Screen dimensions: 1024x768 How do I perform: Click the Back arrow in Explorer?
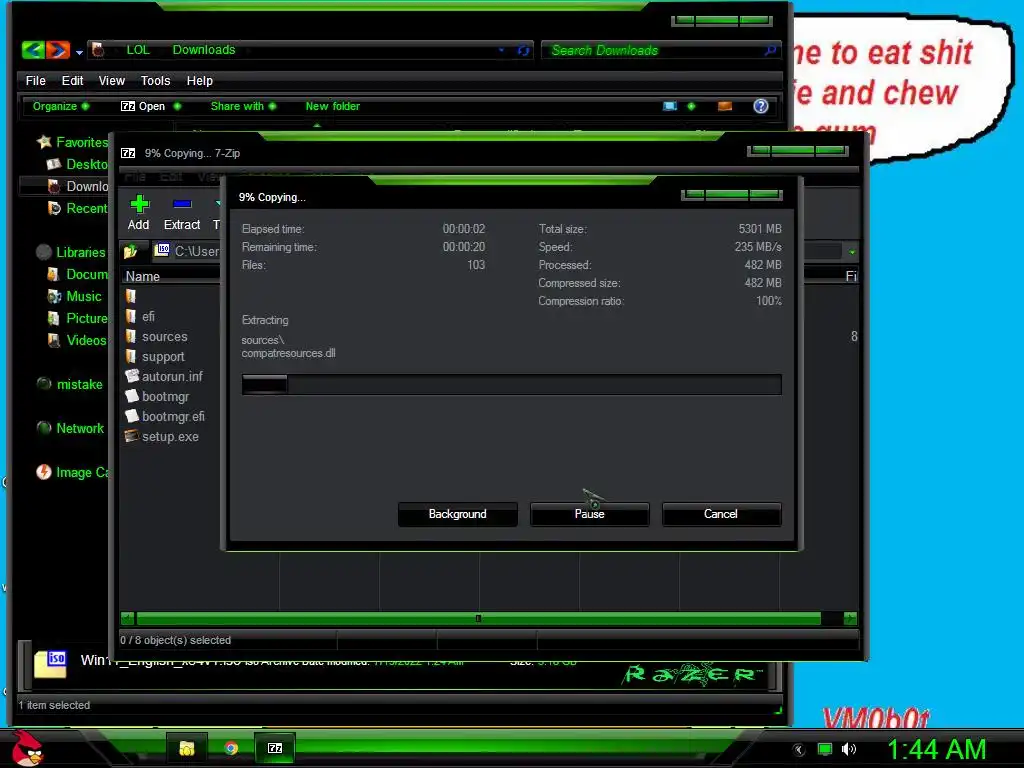(33, 50)
